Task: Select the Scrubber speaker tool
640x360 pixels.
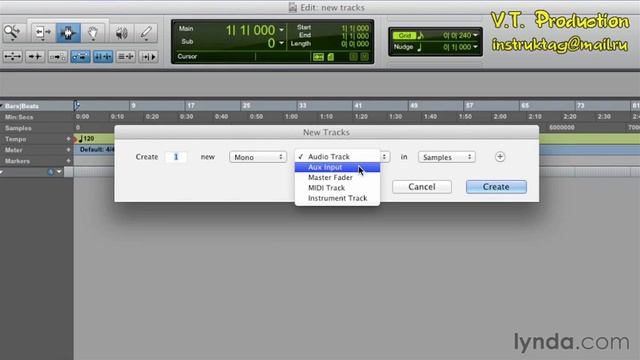Action: [x=121, y=32]
